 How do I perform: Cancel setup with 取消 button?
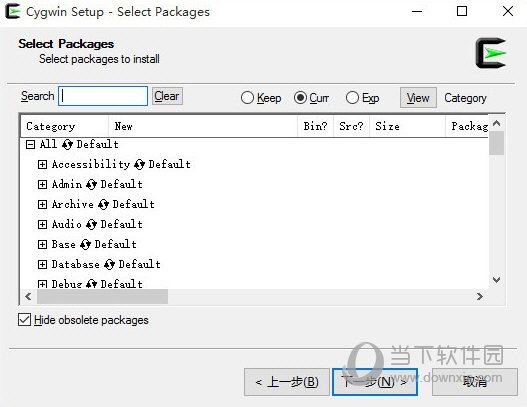pos(475,382)
